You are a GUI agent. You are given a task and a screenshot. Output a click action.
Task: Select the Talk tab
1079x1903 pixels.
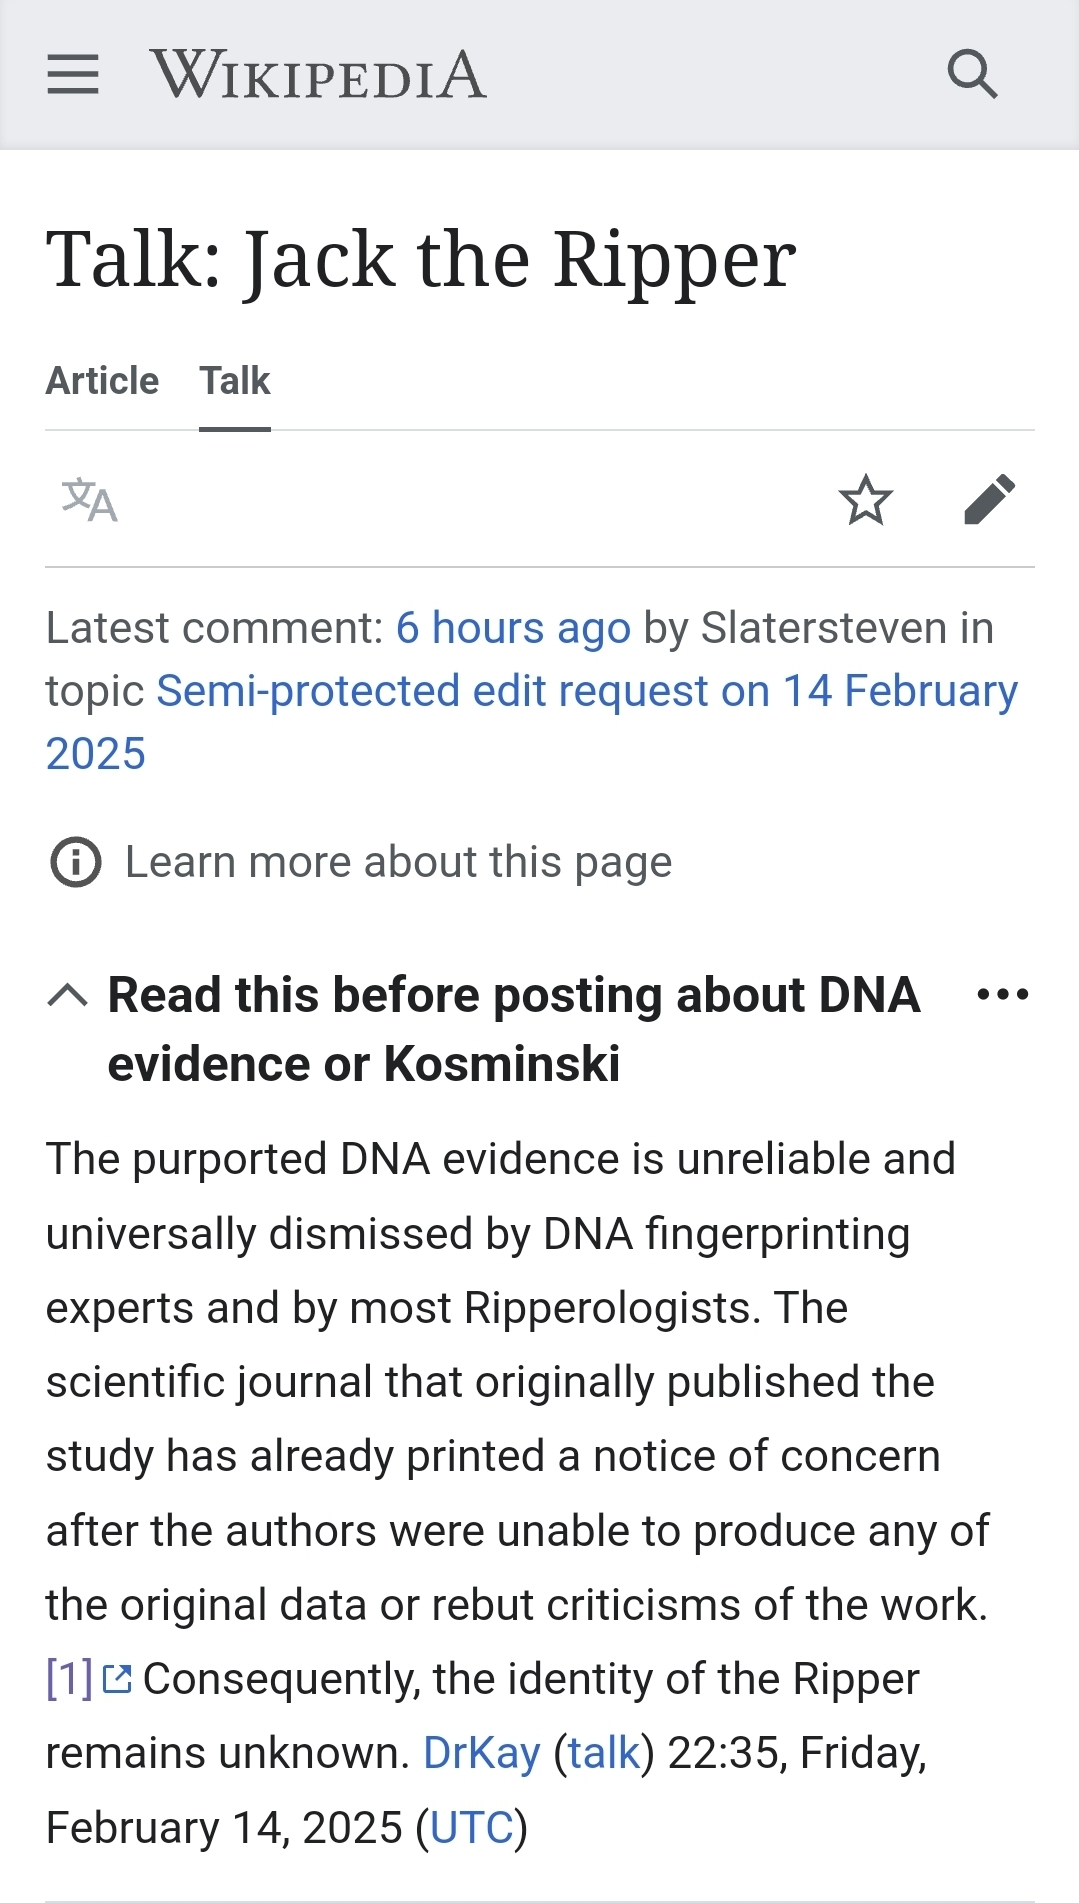coord(235,381)
